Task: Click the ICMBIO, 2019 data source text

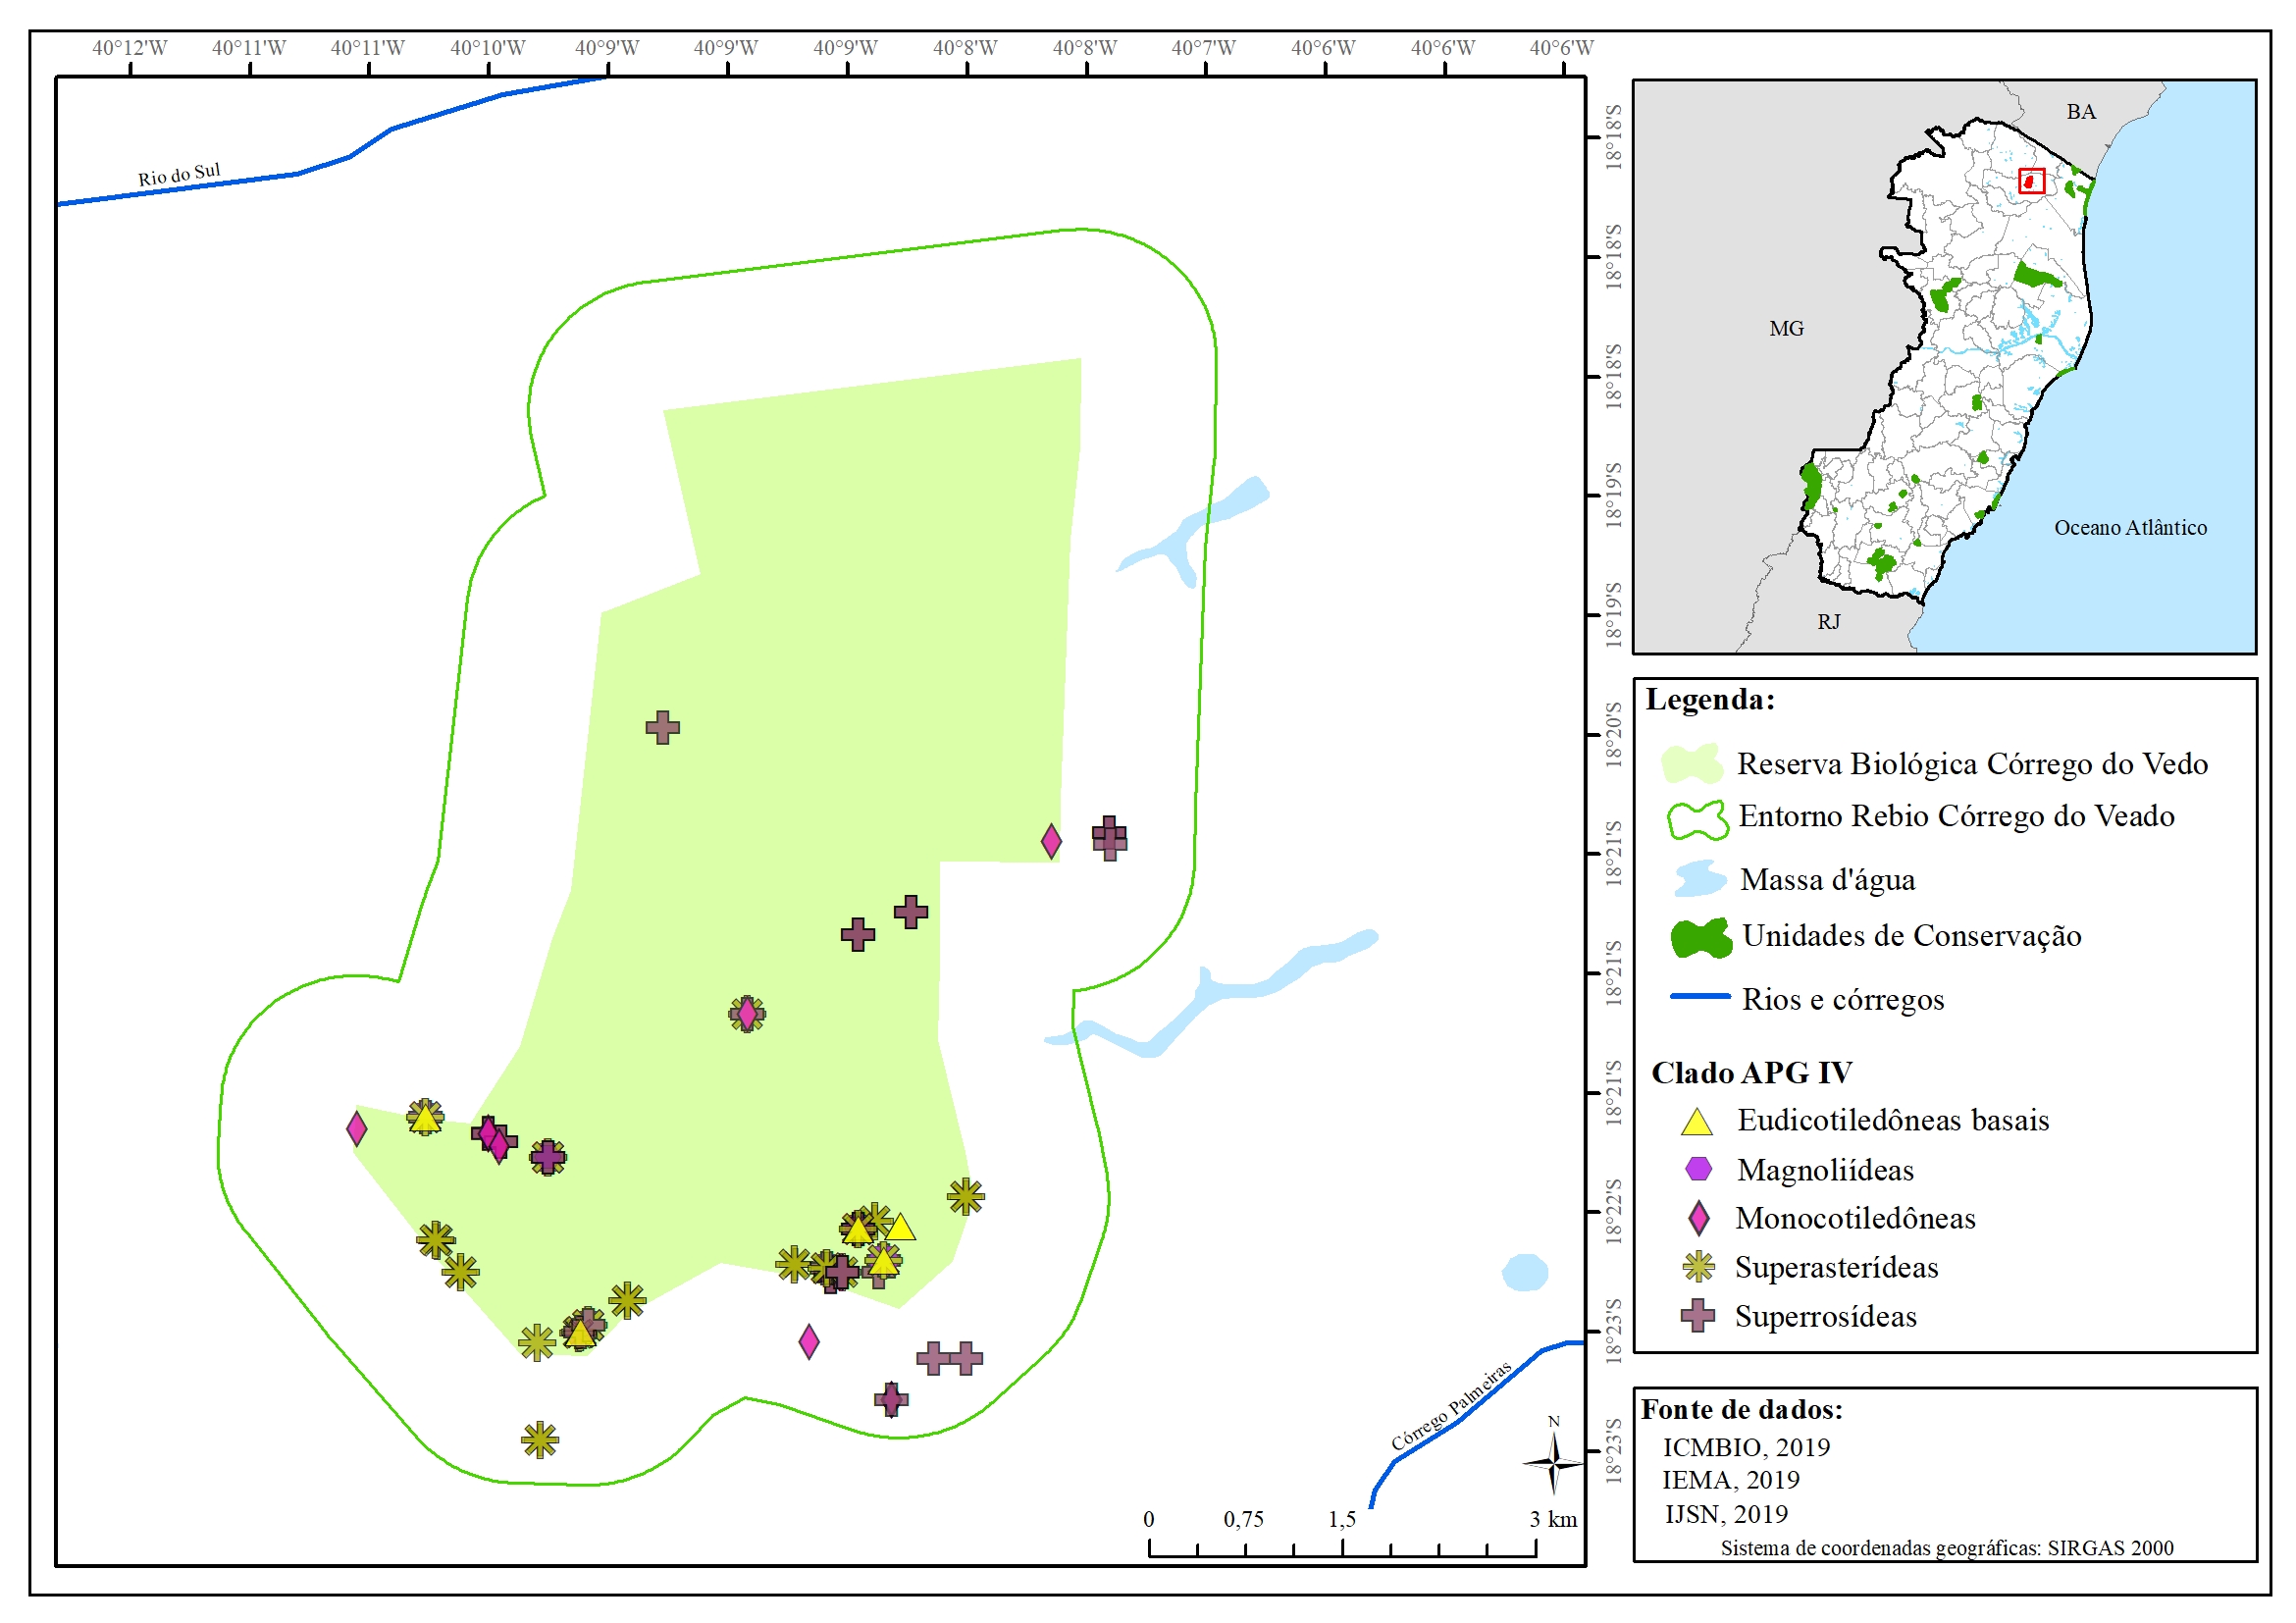Action: coord(1745,1447)
